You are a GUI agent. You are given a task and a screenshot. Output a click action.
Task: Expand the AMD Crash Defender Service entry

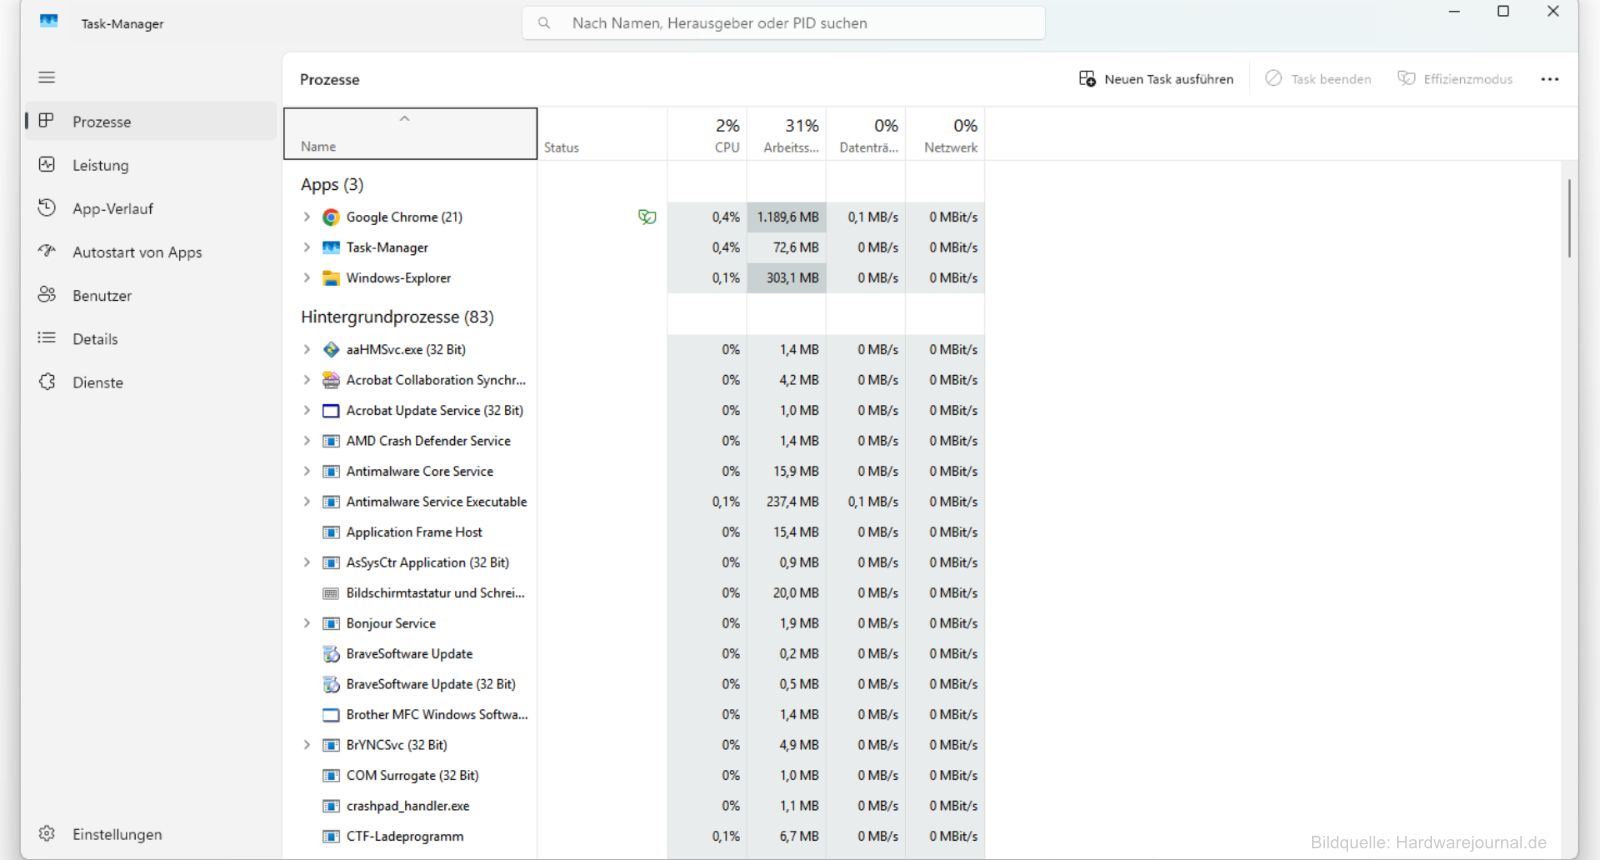pyautogui.click(x=307, y=441)
